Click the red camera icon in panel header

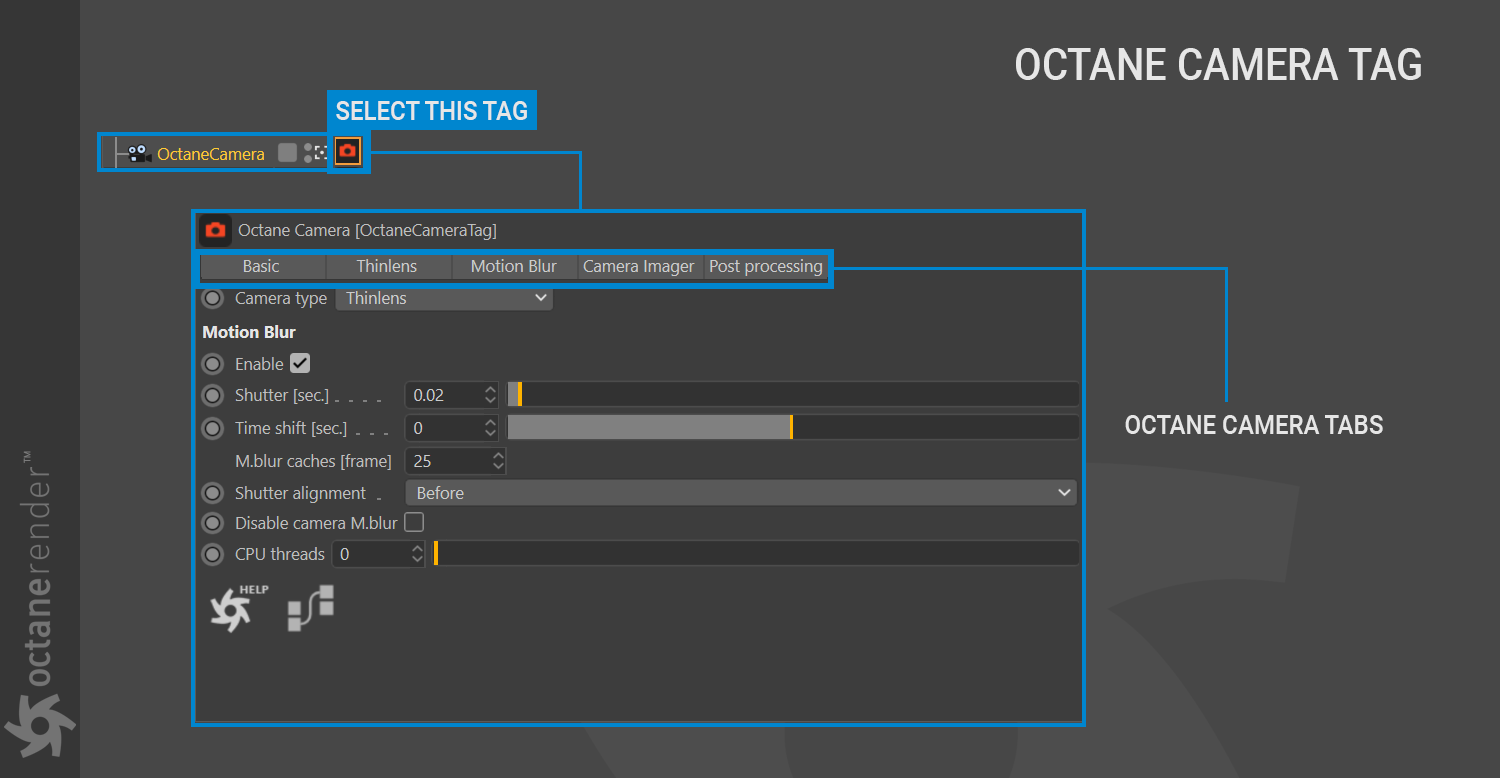[x=215, y=230]
